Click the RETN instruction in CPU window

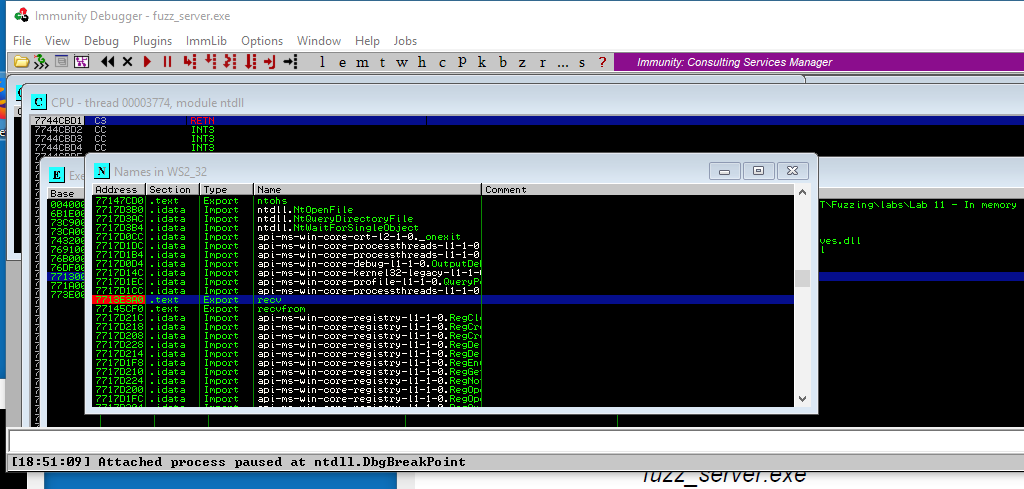[202, 121]
